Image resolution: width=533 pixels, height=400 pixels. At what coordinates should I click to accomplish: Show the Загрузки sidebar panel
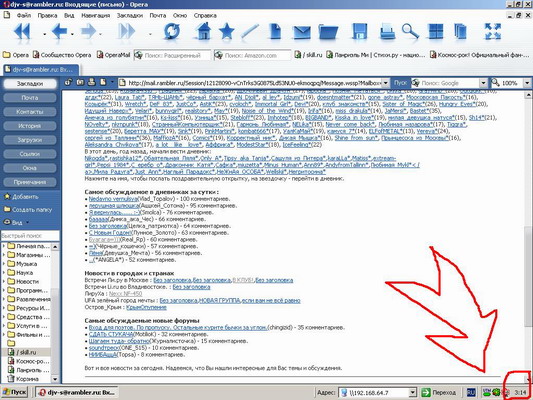30,140
